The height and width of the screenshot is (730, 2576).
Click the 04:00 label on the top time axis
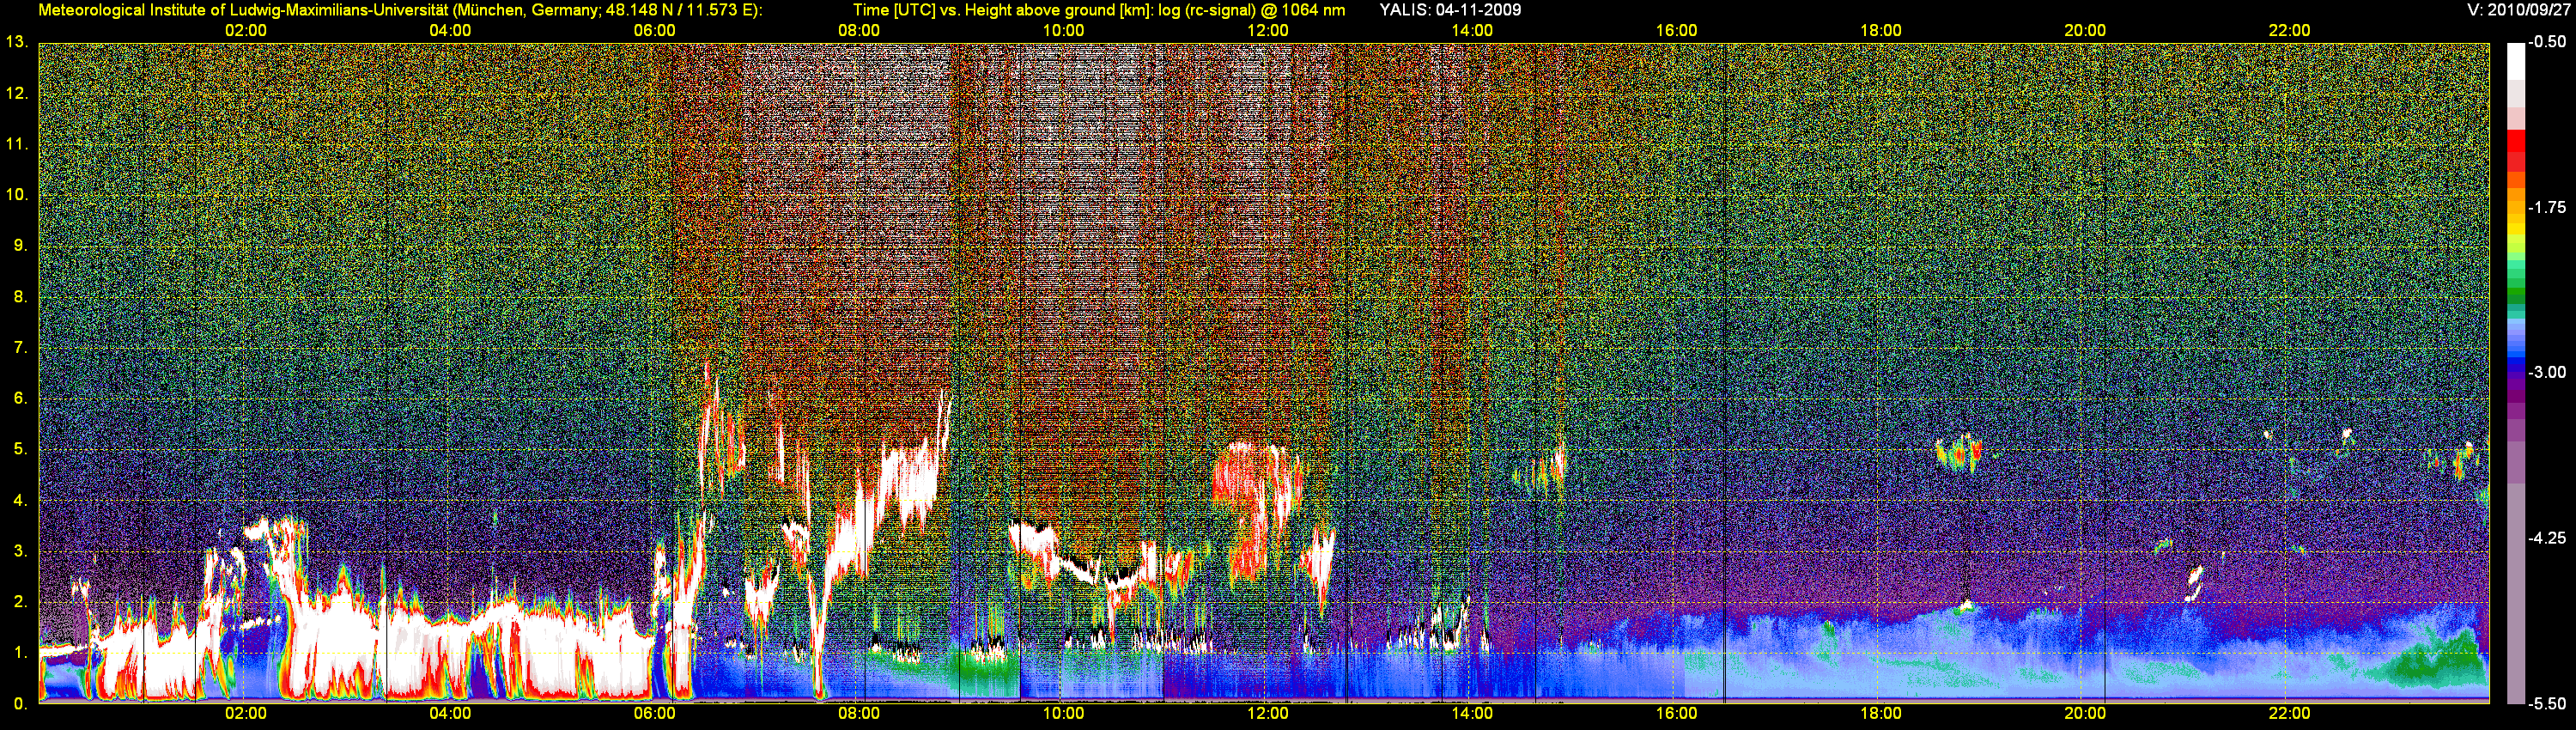[x=450, y=31]
